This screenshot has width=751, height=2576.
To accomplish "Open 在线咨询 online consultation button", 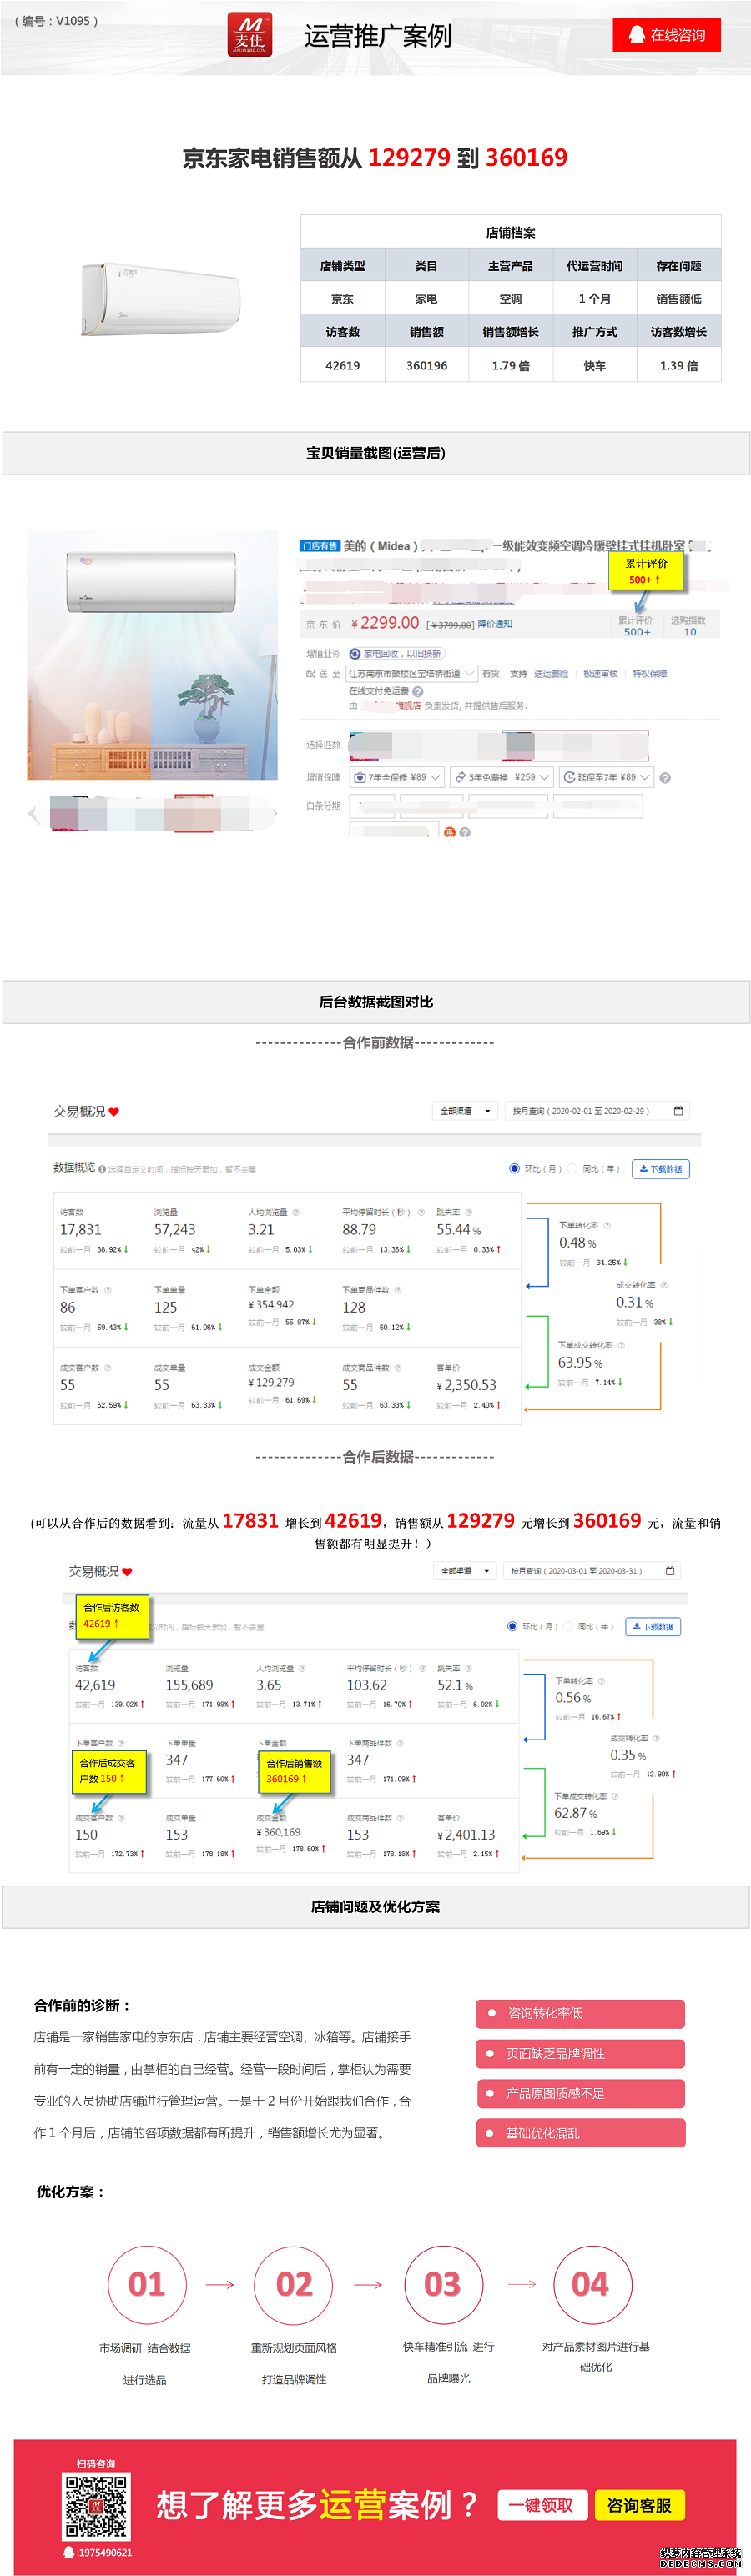I will 667,35.
